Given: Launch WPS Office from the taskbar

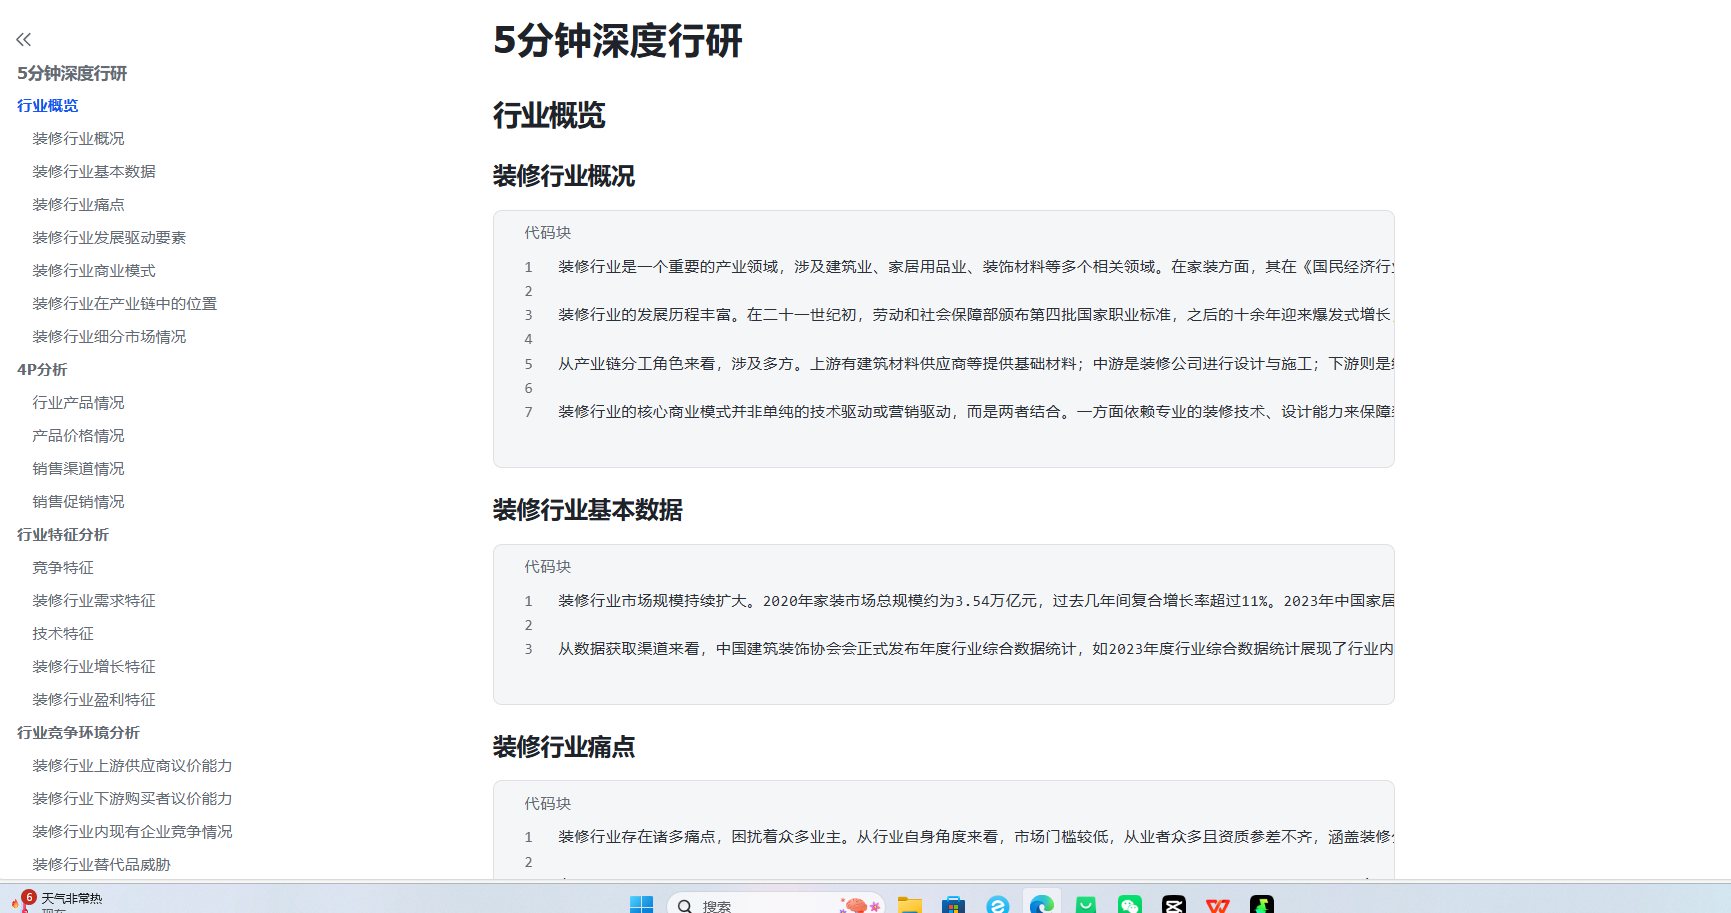Looking at the screenshot, I should (1217, 904).
